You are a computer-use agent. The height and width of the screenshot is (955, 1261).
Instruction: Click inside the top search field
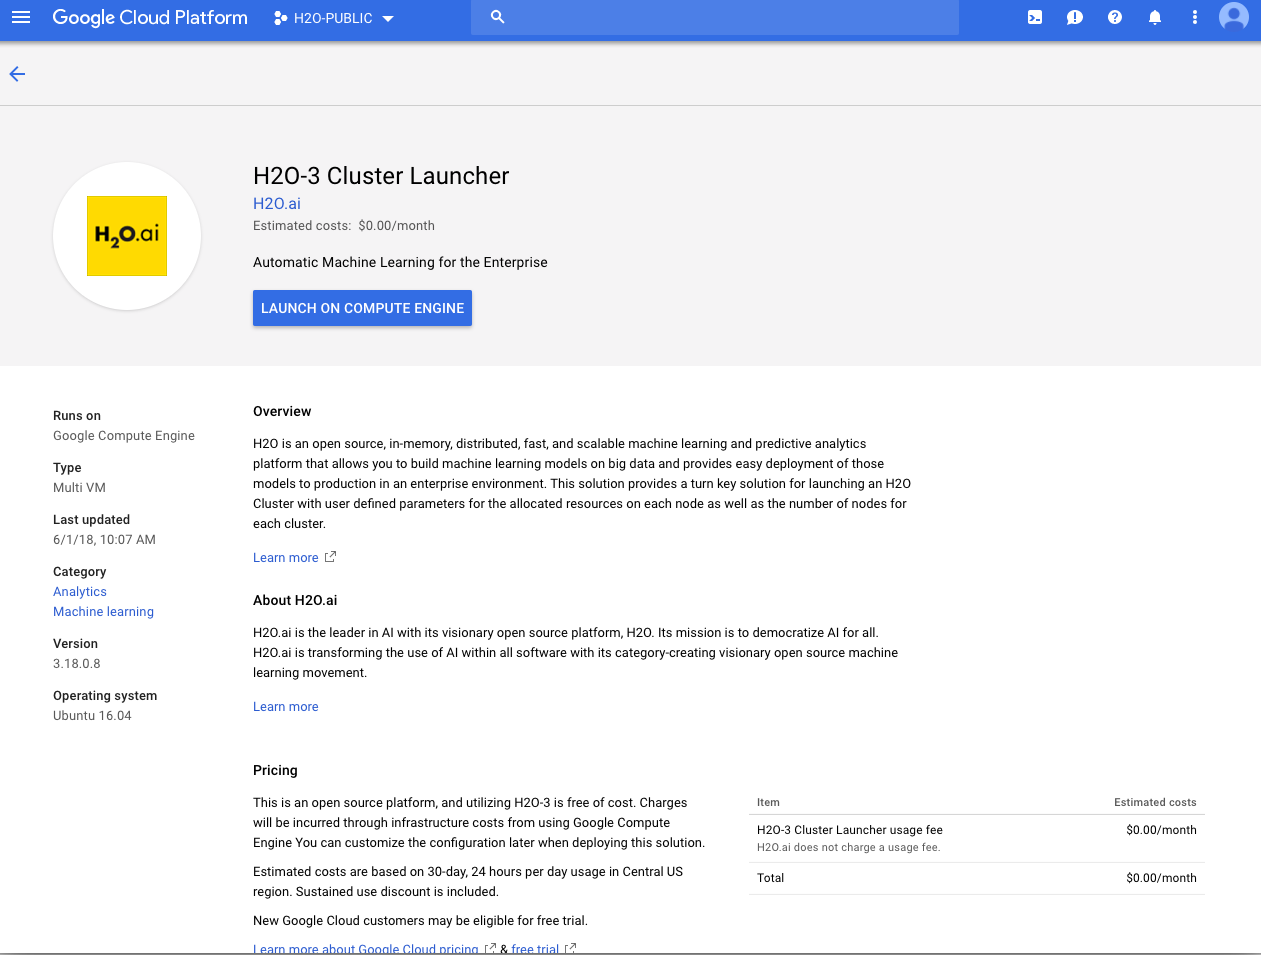(x=730, y=18)
